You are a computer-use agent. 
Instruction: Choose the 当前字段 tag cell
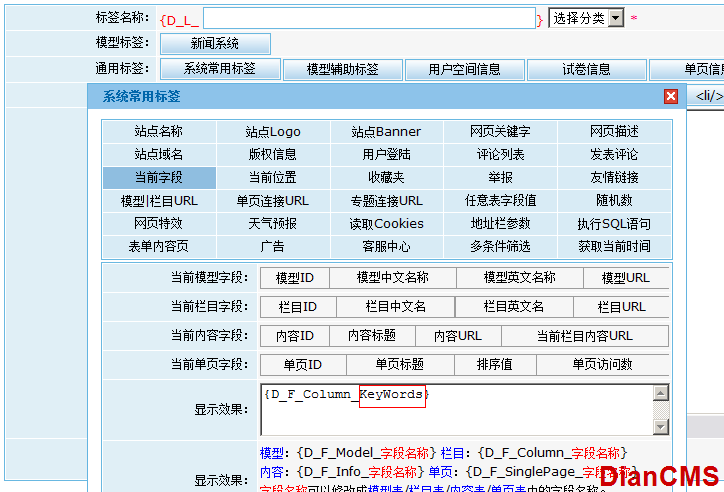pyautogui.click(x=159, y=178)
